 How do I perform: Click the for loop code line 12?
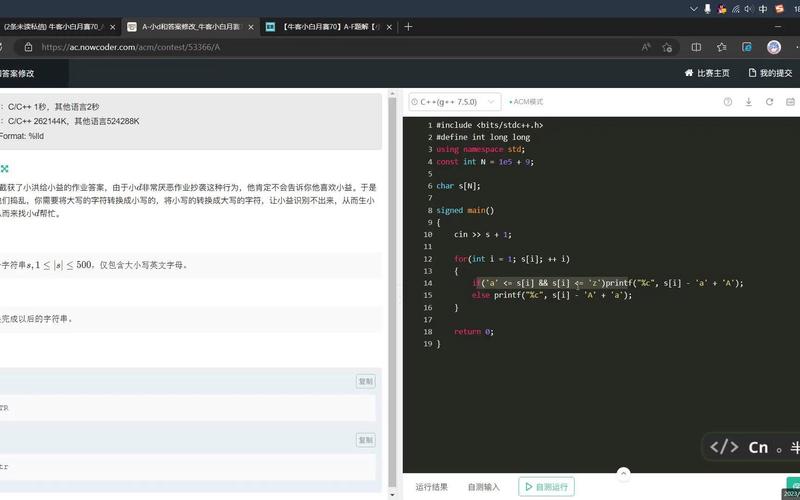click(x=512, y=259)
